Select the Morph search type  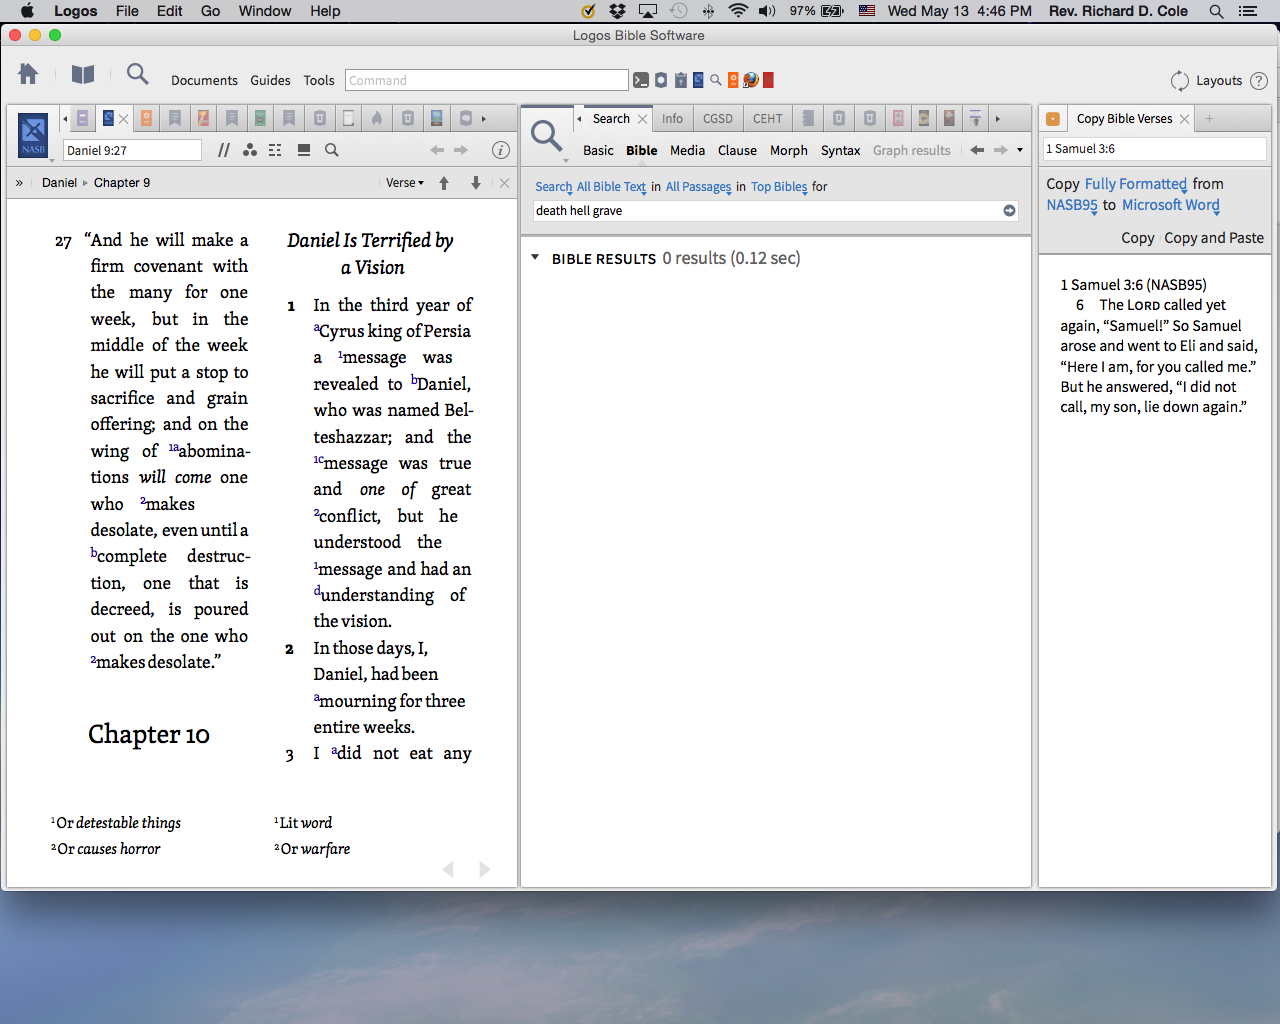click(x=789, y=150)
